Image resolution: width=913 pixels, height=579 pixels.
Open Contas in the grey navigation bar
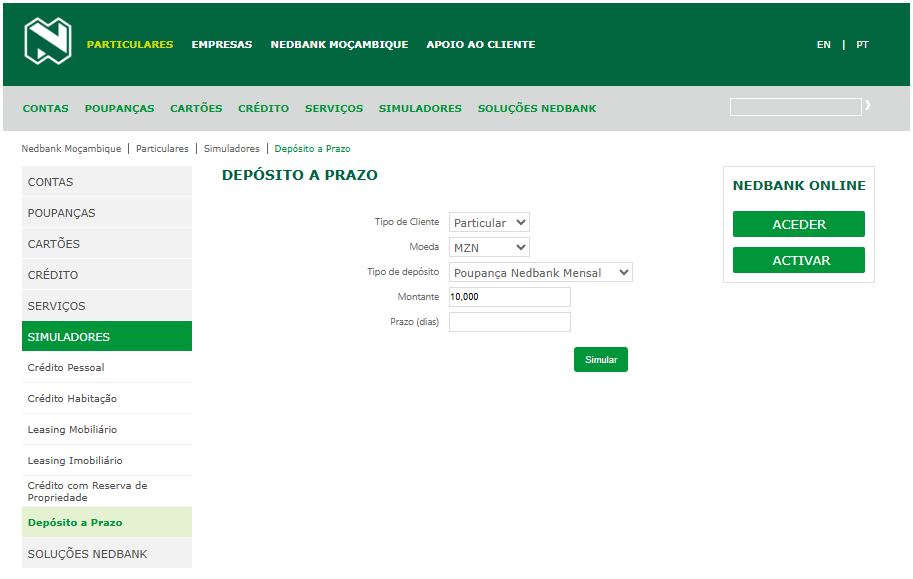click(x=45, y=108)
